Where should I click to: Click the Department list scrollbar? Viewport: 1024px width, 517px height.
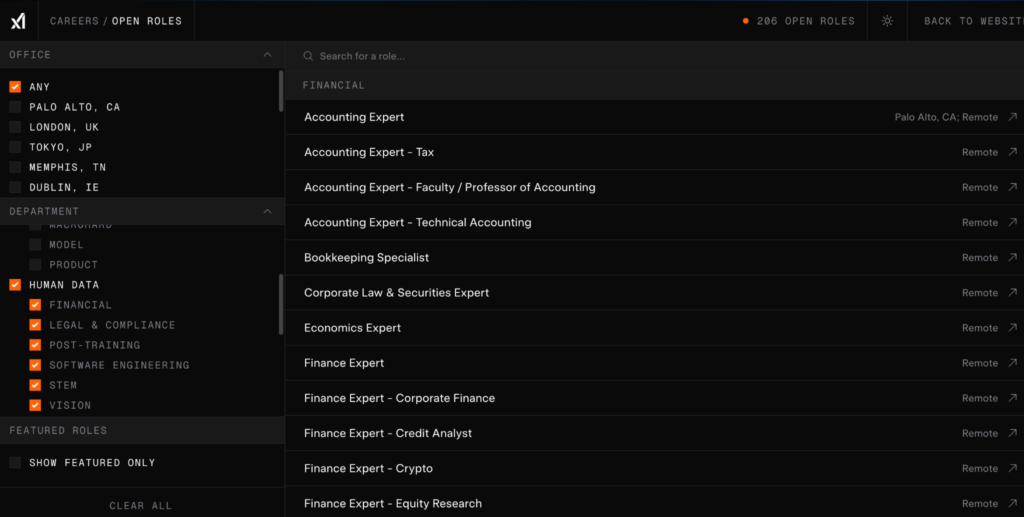(x=281, y=304)
